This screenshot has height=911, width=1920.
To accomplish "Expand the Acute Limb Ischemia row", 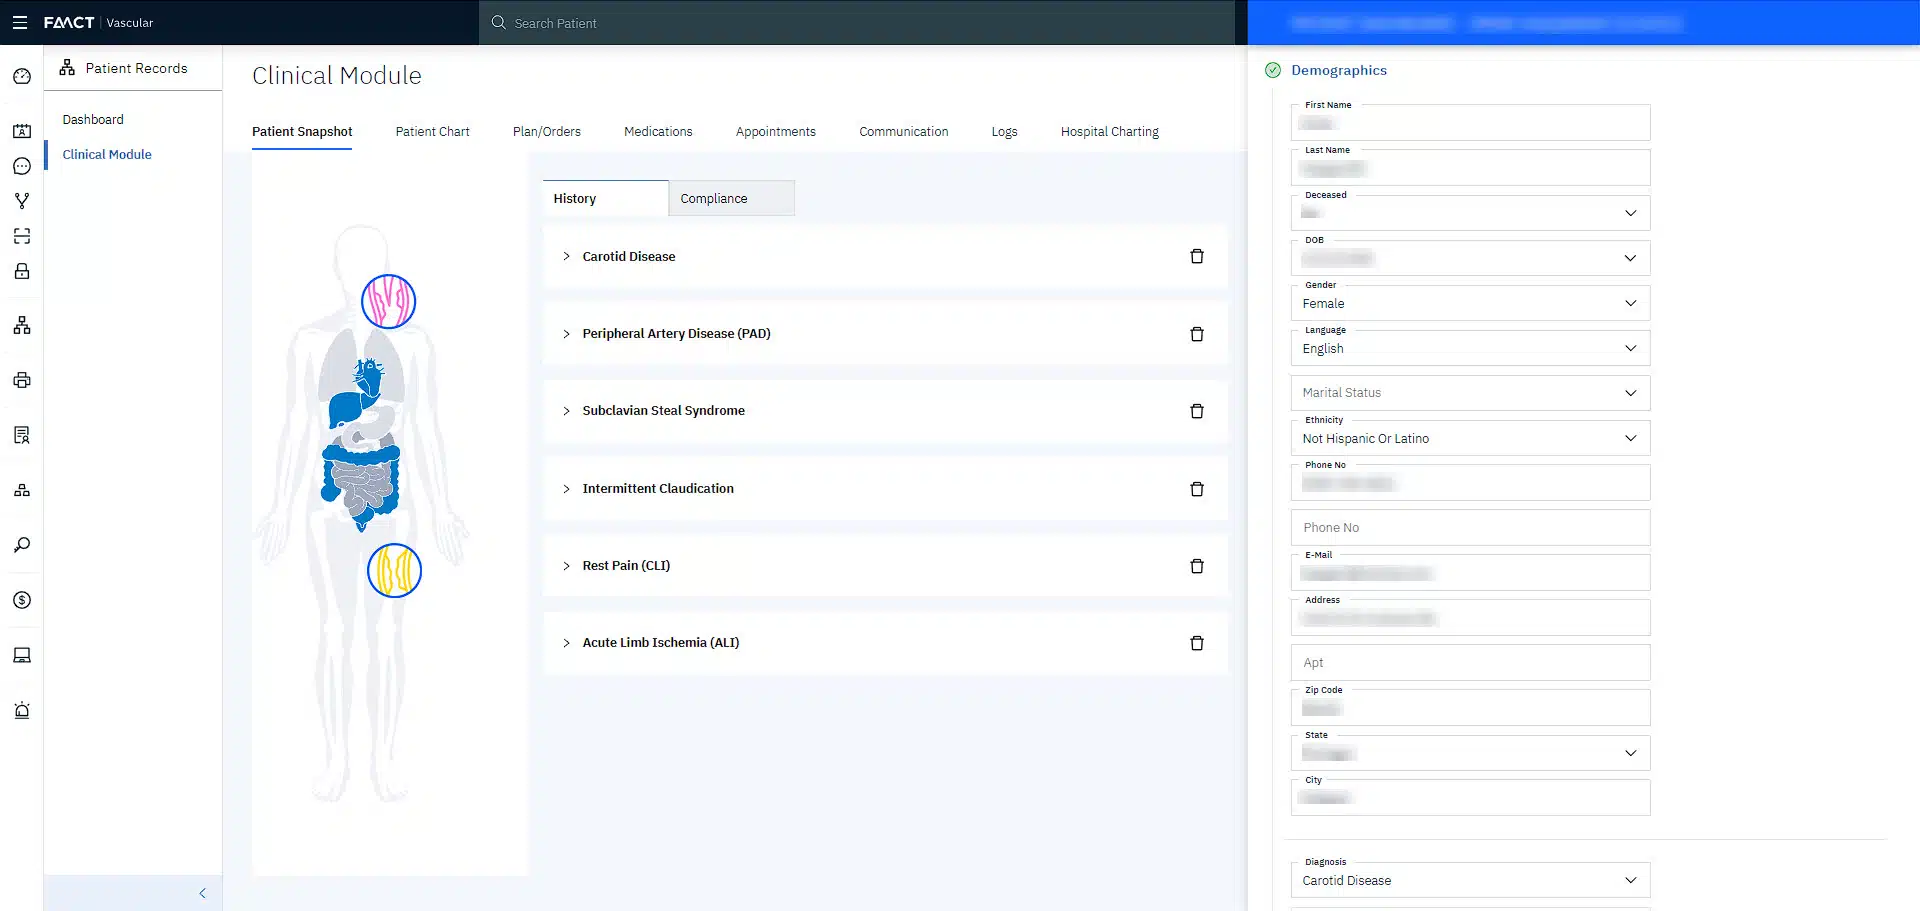I will (x=566, y=643).
